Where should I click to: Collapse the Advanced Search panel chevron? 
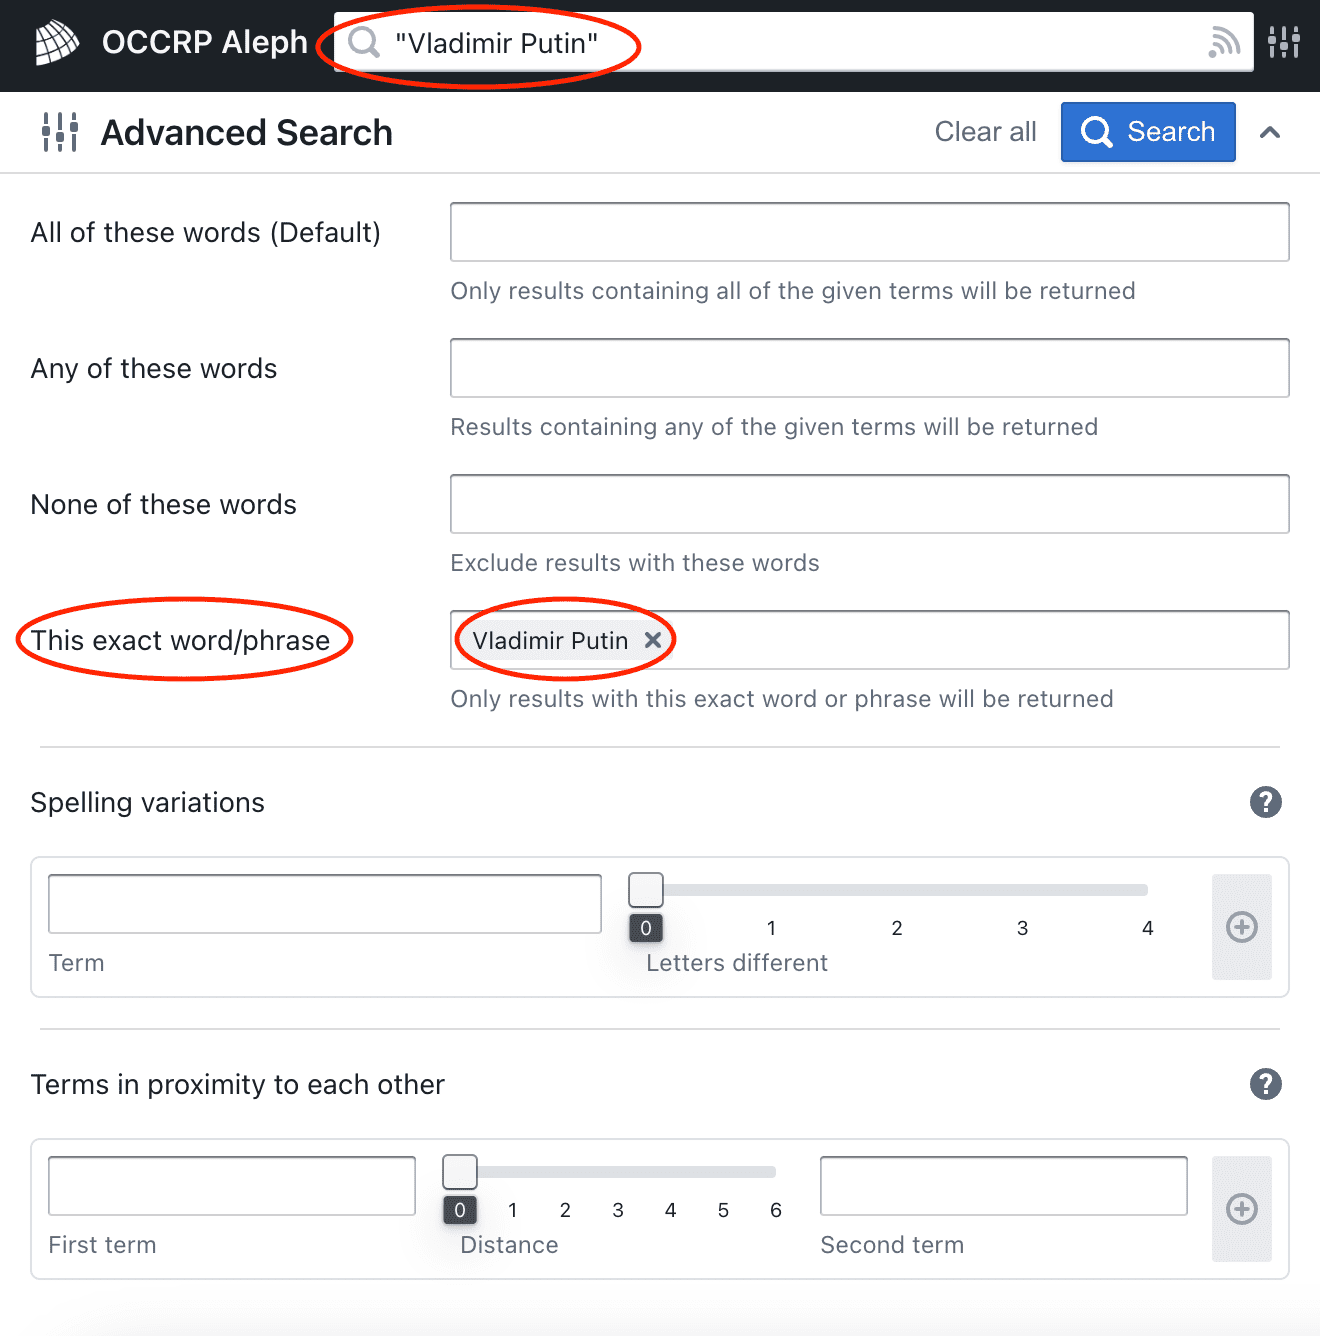pyautogui.click(x=1270, y=132)
